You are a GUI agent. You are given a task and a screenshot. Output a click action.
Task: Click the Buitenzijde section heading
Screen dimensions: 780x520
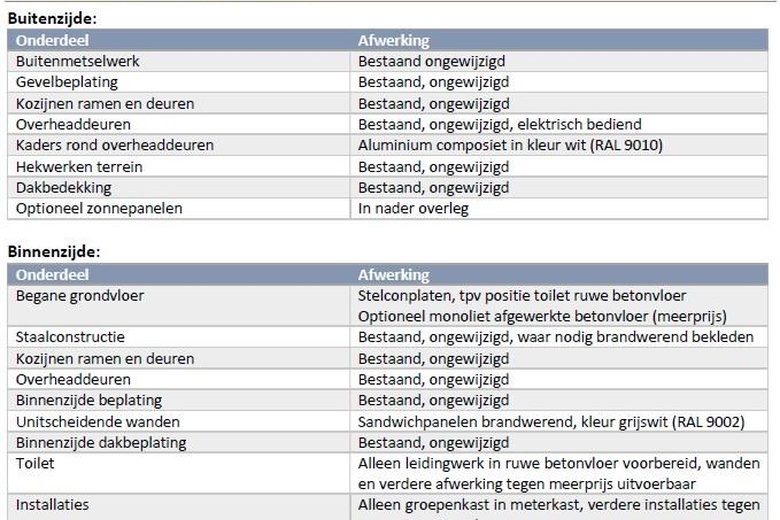tap(53, 18)
